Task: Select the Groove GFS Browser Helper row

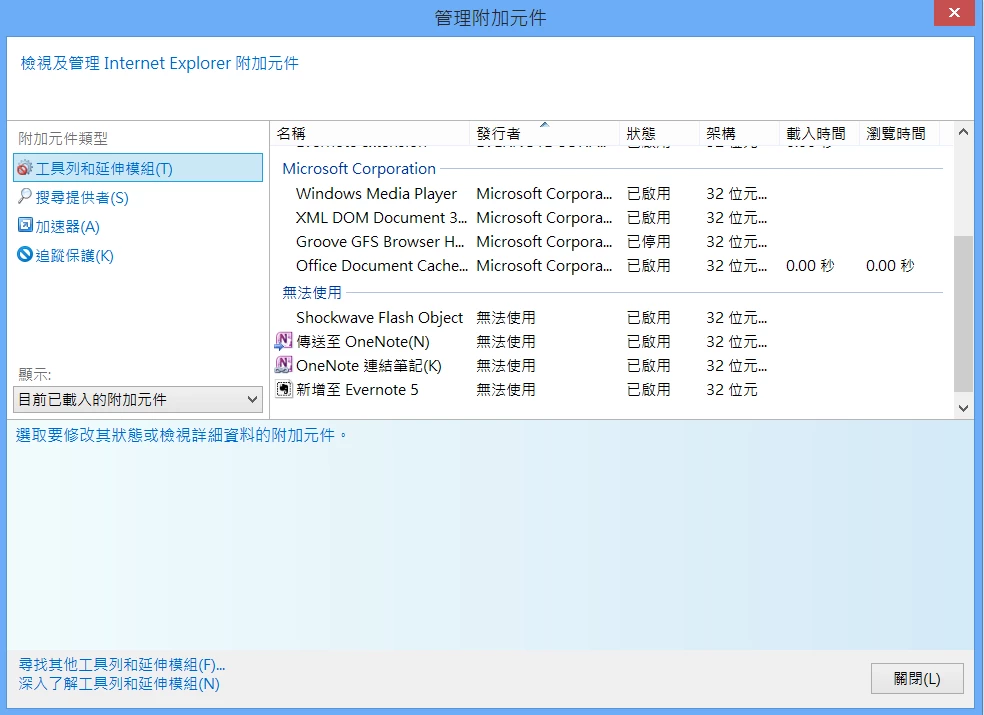Action: click(x=609, y=241)
